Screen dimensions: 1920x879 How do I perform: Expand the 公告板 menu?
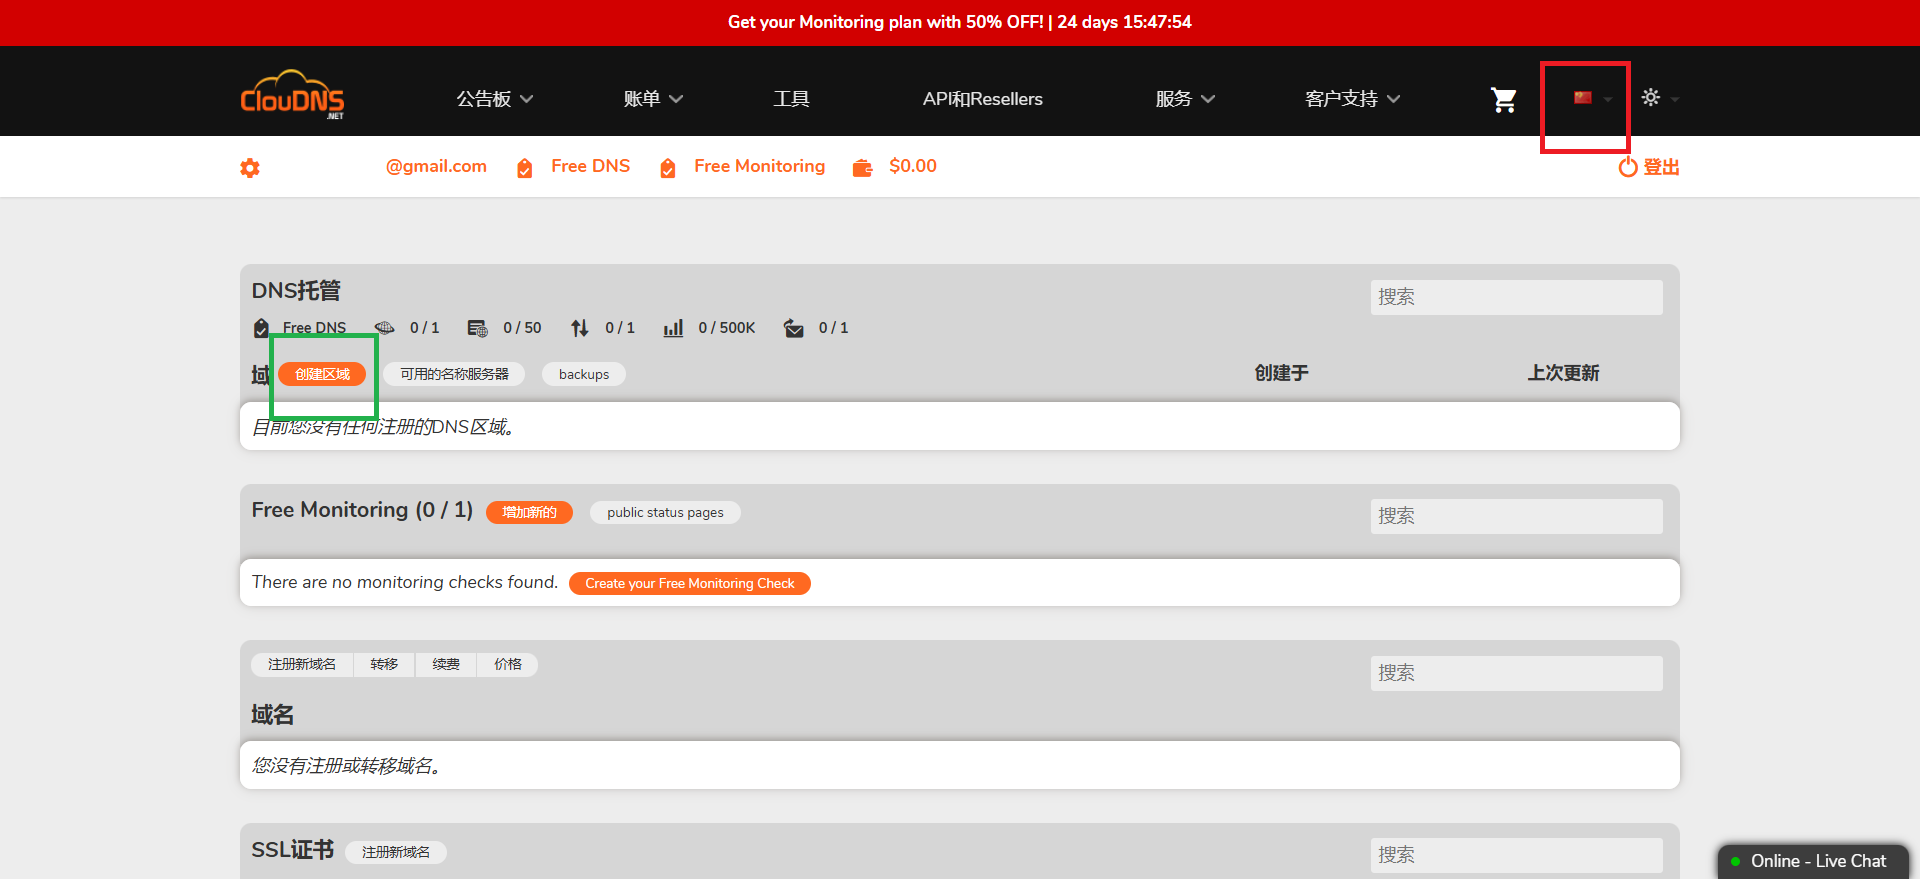tap(494, 99)
